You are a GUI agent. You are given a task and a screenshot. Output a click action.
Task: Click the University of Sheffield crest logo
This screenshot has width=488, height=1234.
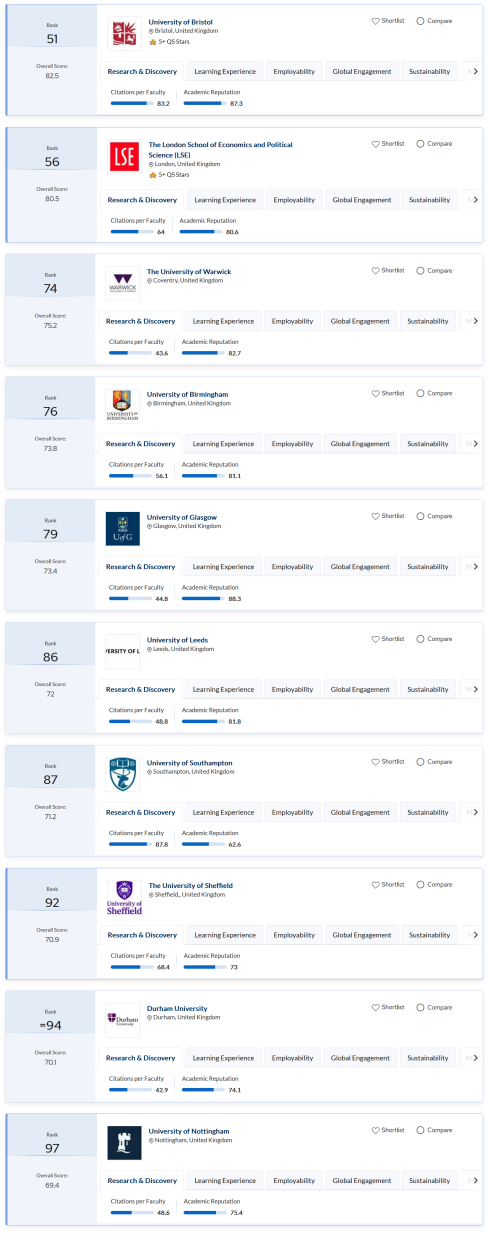[125, 897]
